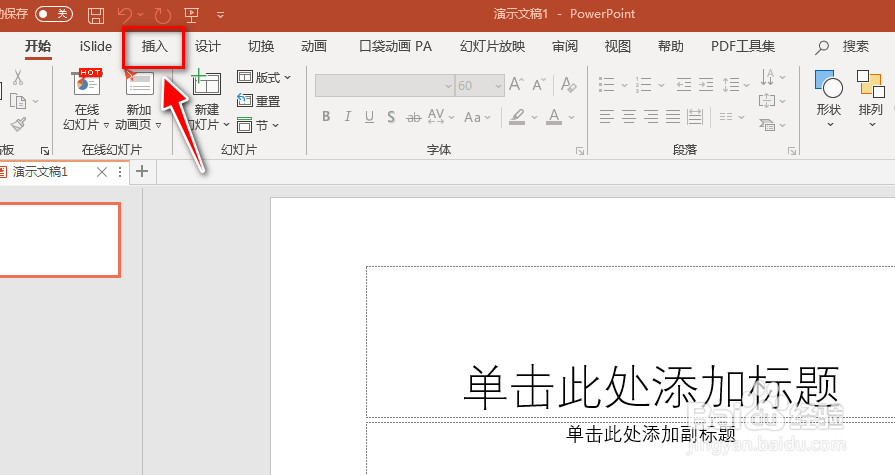Click the Align Text vertical icon
Image resolution: width=895 pixels, height=475 pixels.
pyautogui.click(x=767, y=100)
